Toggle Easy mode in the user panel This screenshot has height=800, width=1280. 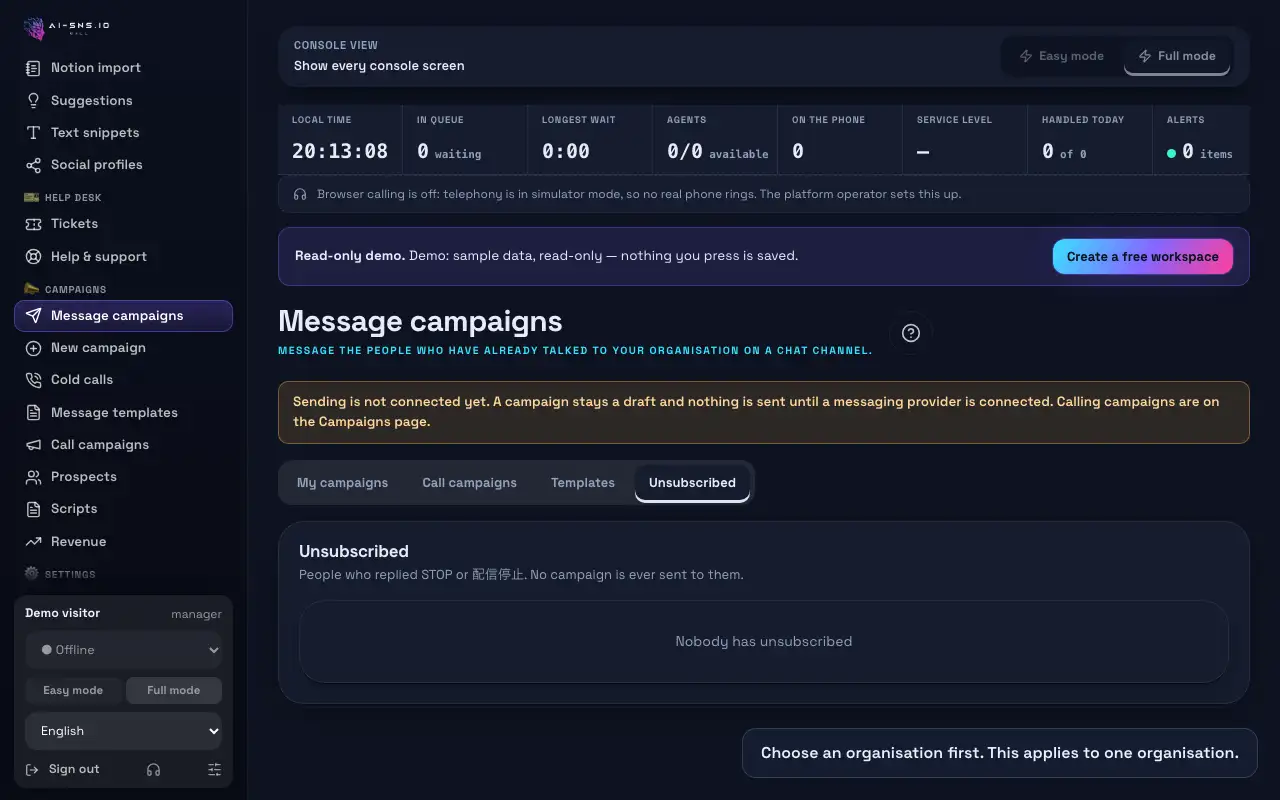[73, 690]
